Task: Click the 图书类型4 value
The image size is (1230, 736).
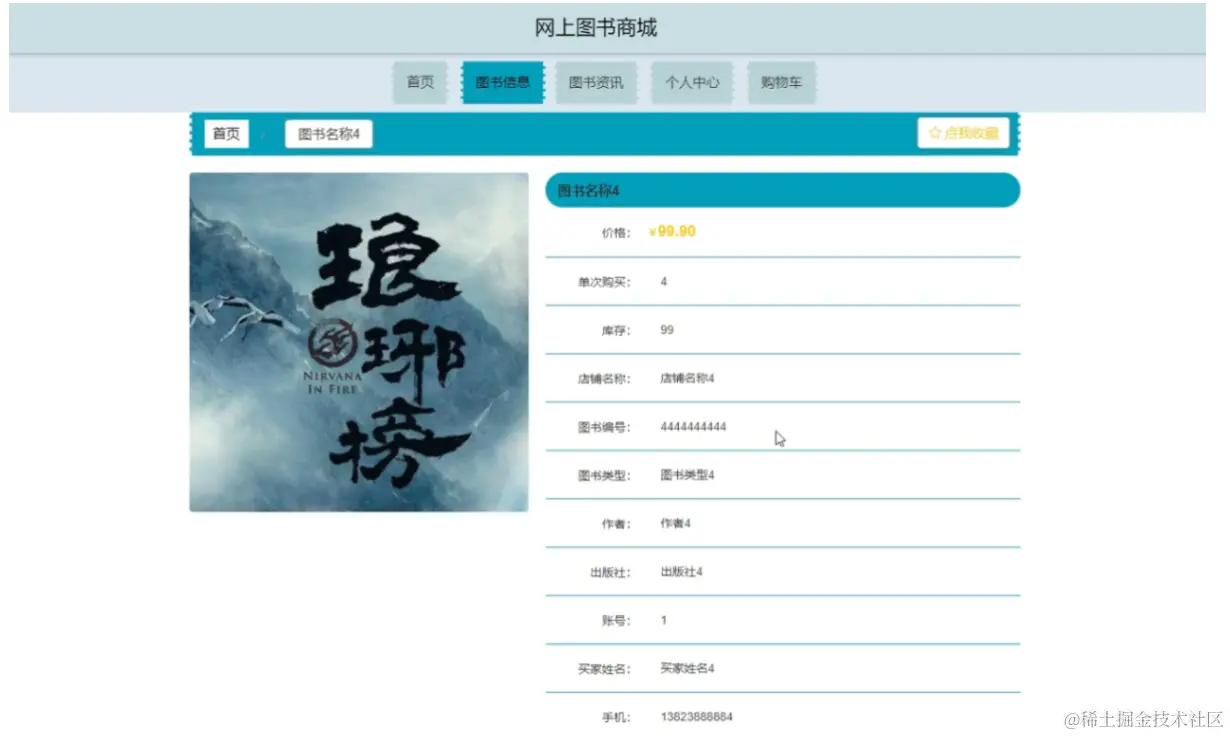Action: [687, 475]
